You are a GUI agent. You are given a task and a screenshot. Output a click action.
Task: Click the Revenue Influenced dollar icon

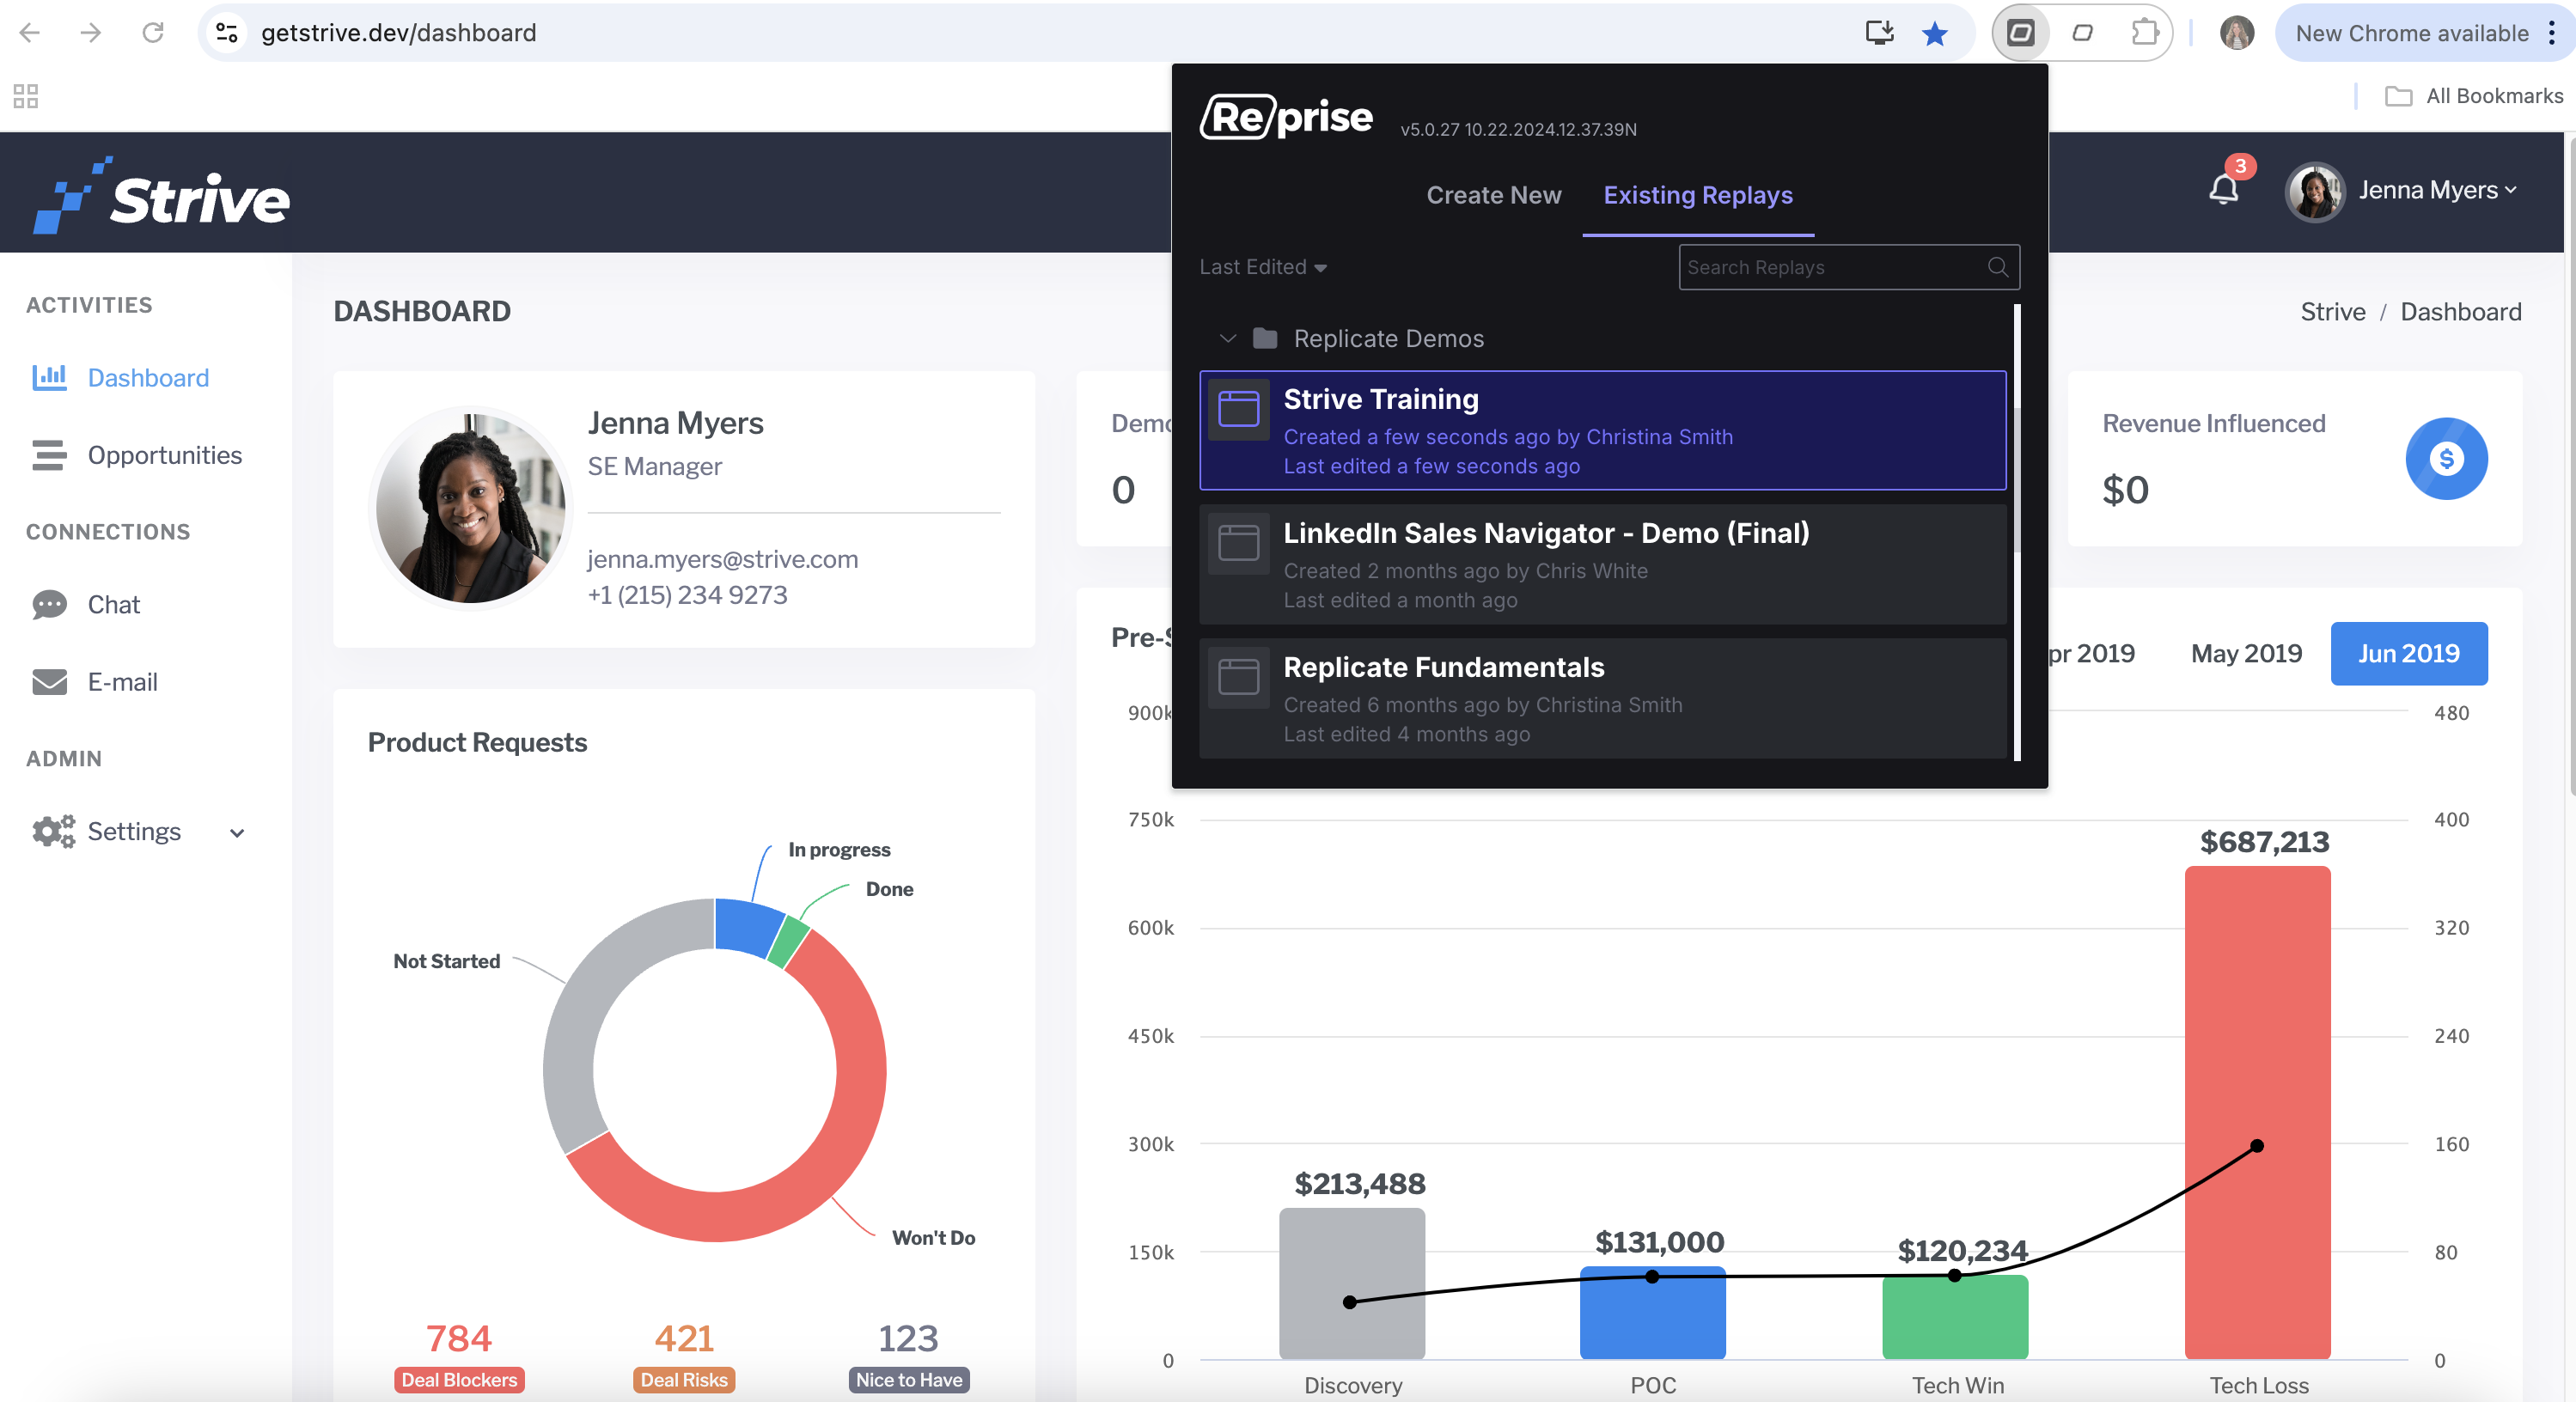coord(2446,458)
